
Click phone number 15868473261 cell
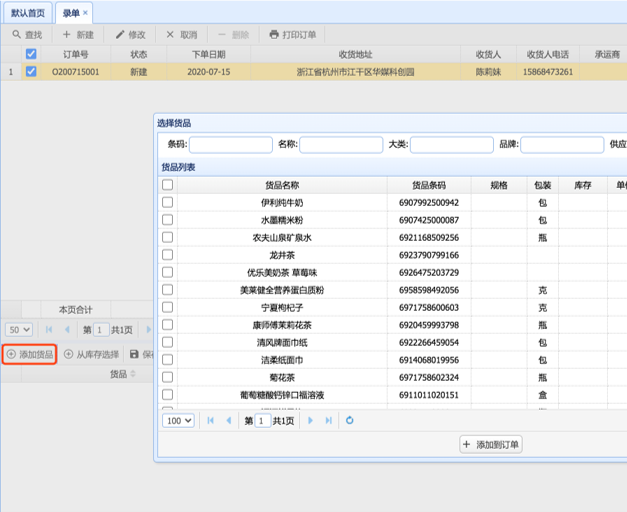tap(548, 72)
